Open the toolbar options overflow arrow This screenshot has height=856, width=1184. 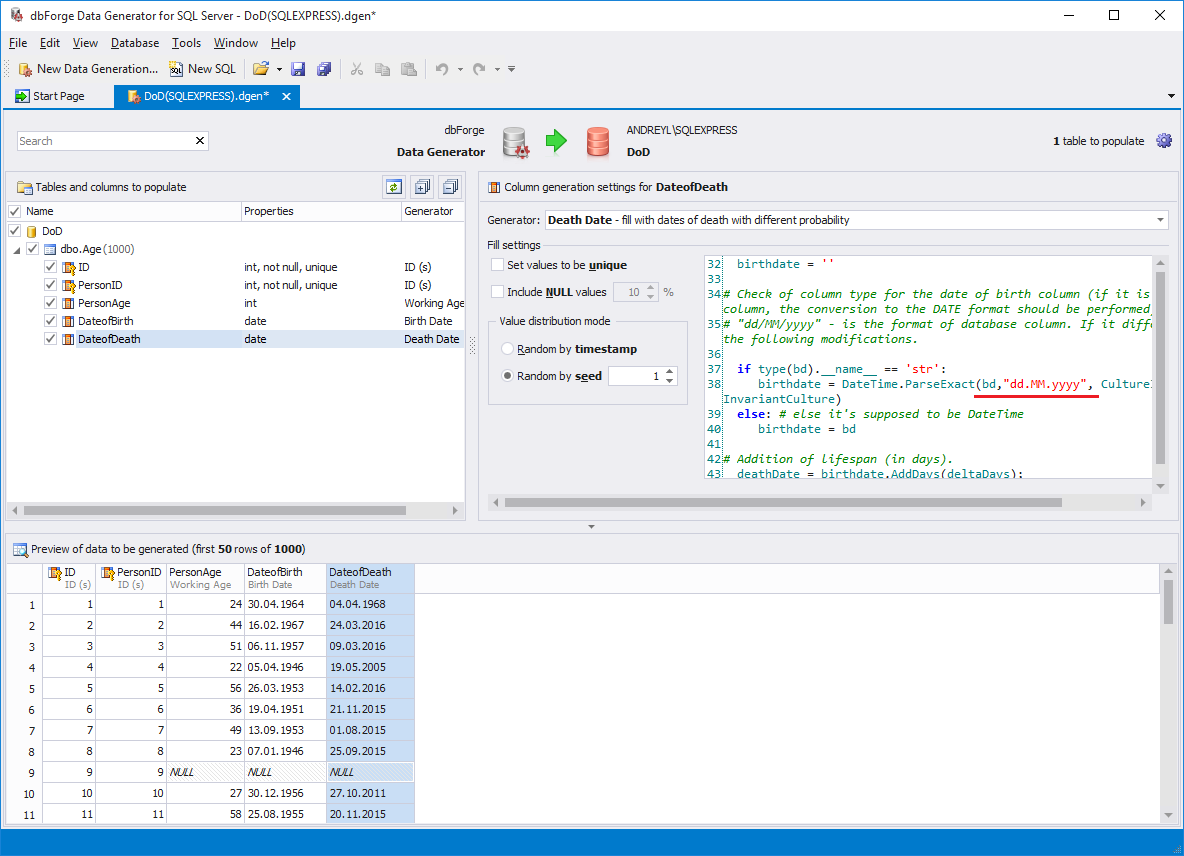[x=512, y=69]
